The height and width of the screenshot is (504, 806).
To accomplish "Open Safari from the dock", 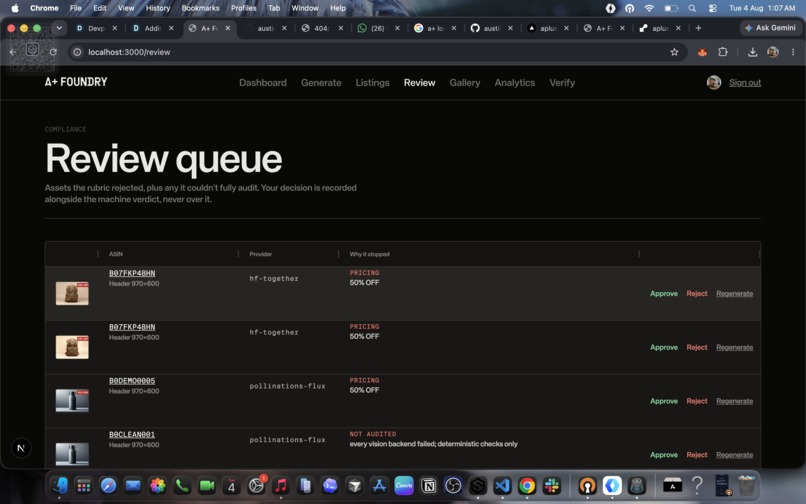I will coord(108,485).
